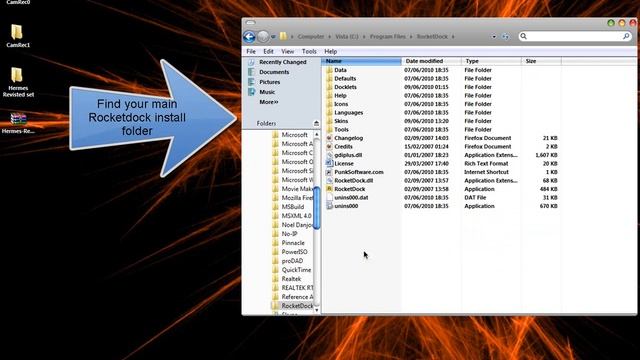Select Vista (C:) in the address breadcrumb
The width and height of the screenshot is (640, 360).
tap(347, 37)
